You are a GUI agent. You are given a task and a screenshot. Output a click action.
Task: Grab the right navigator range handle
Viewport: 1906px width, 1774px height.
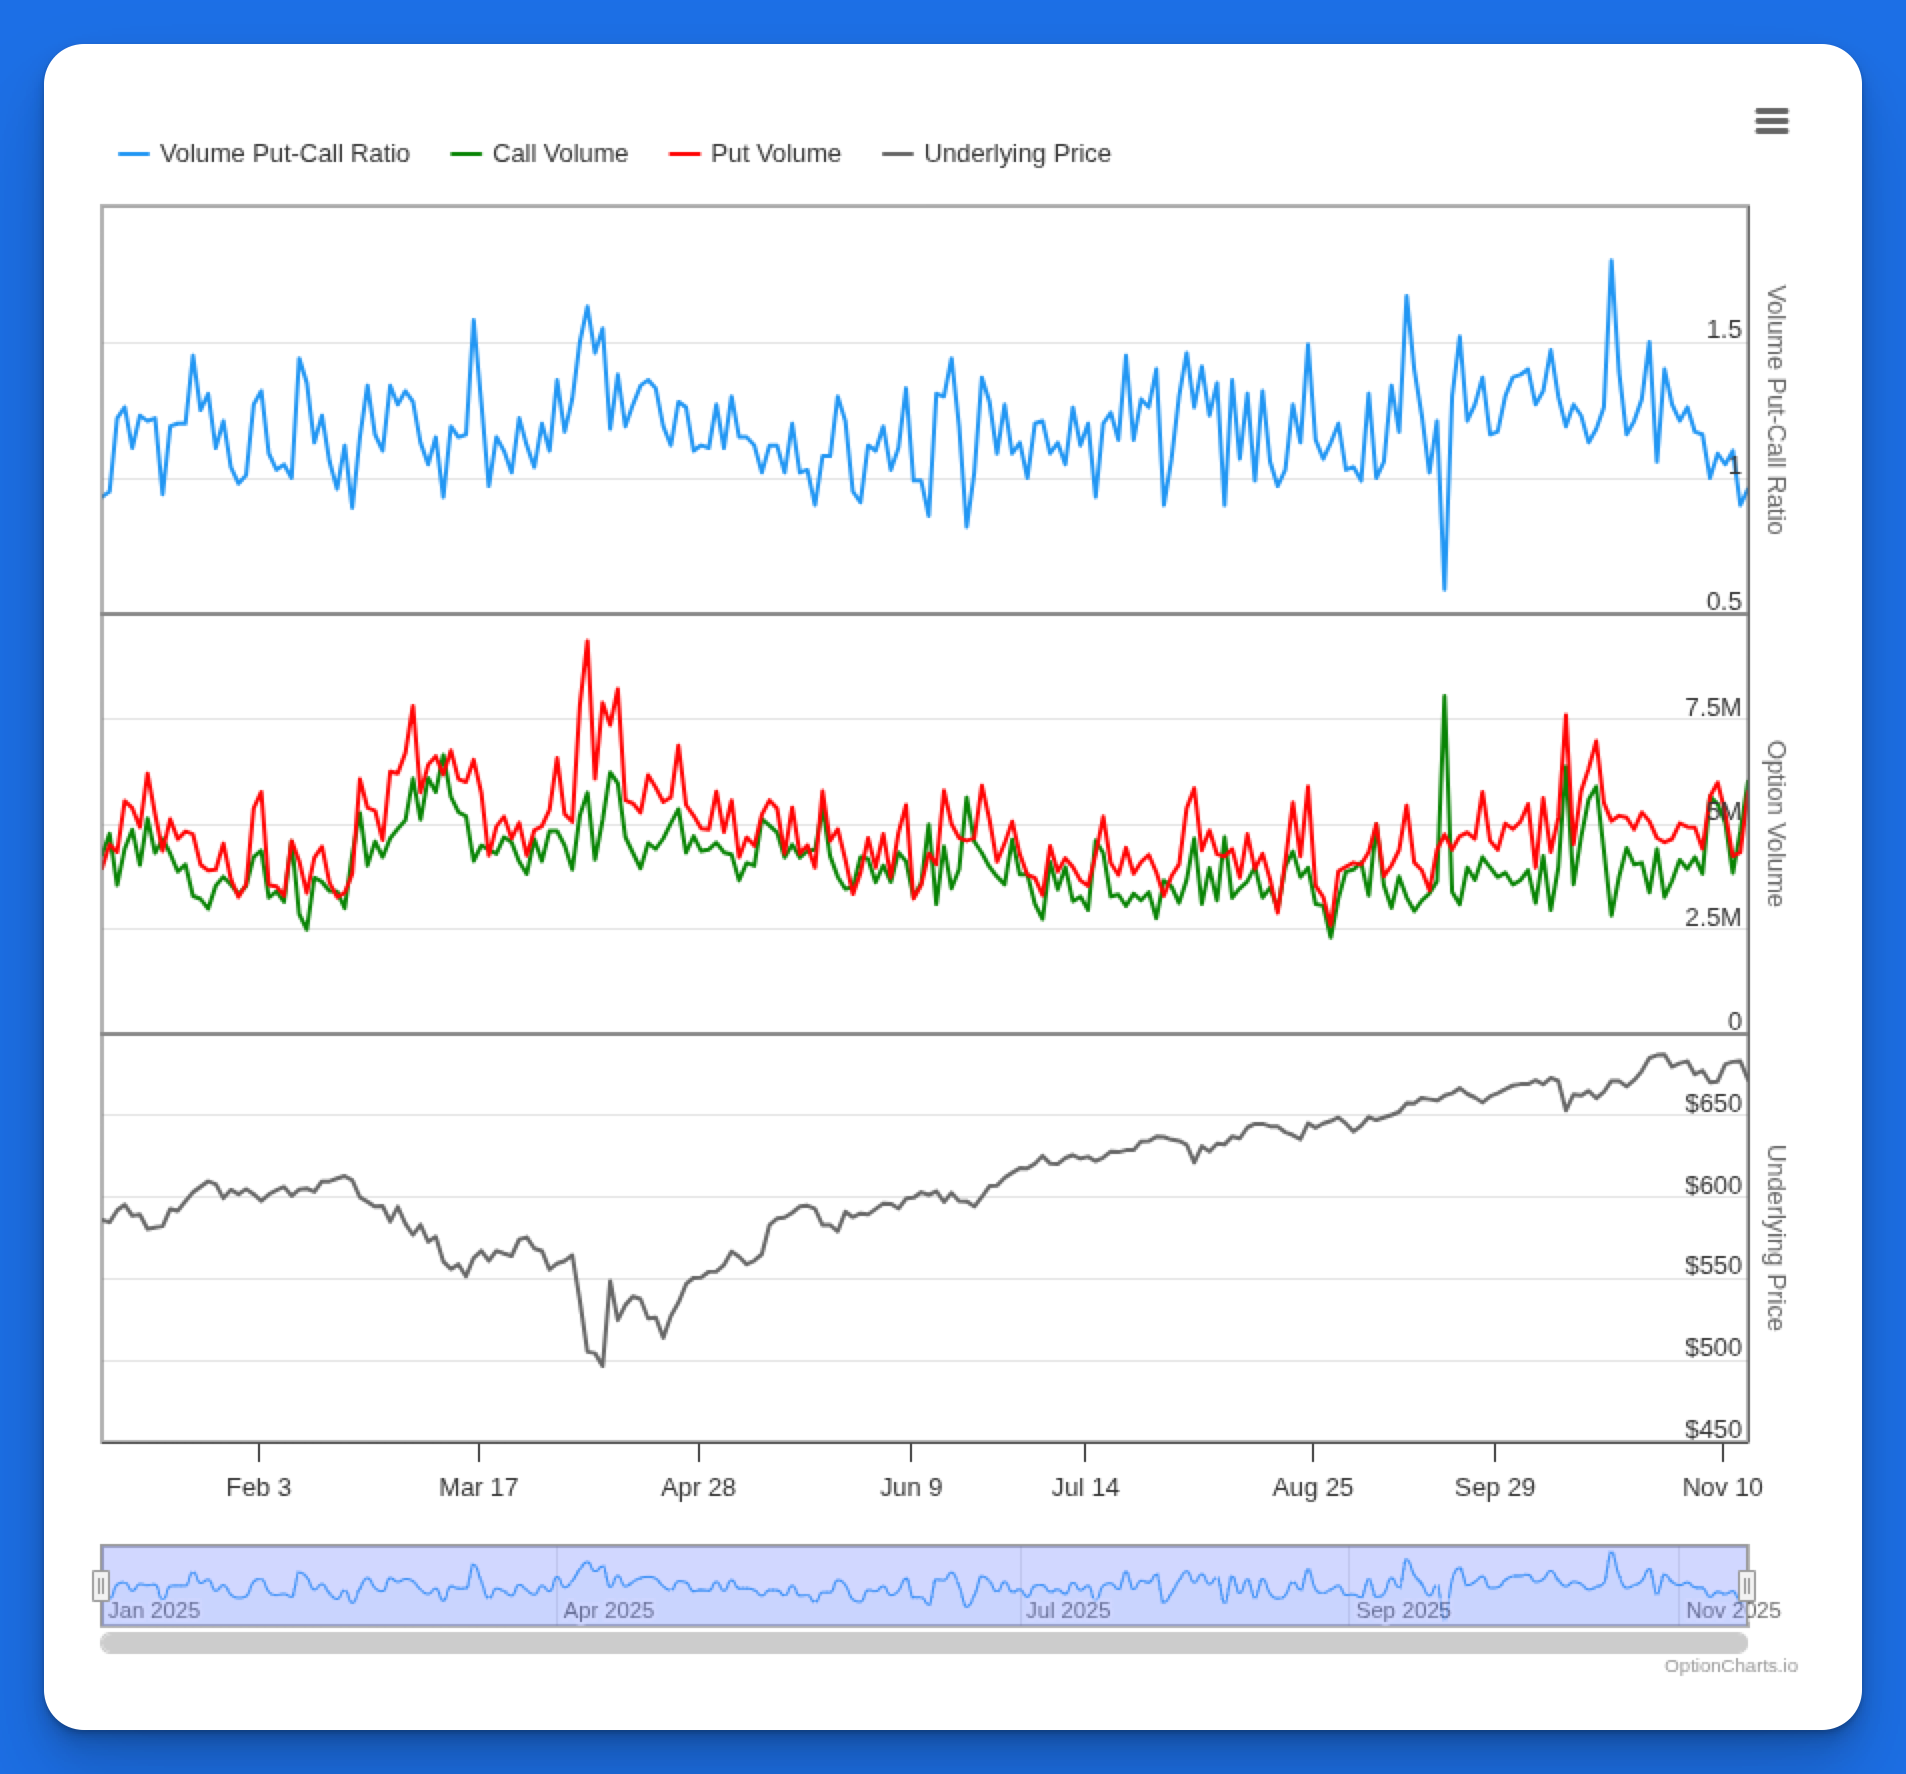(1747, 1586)
